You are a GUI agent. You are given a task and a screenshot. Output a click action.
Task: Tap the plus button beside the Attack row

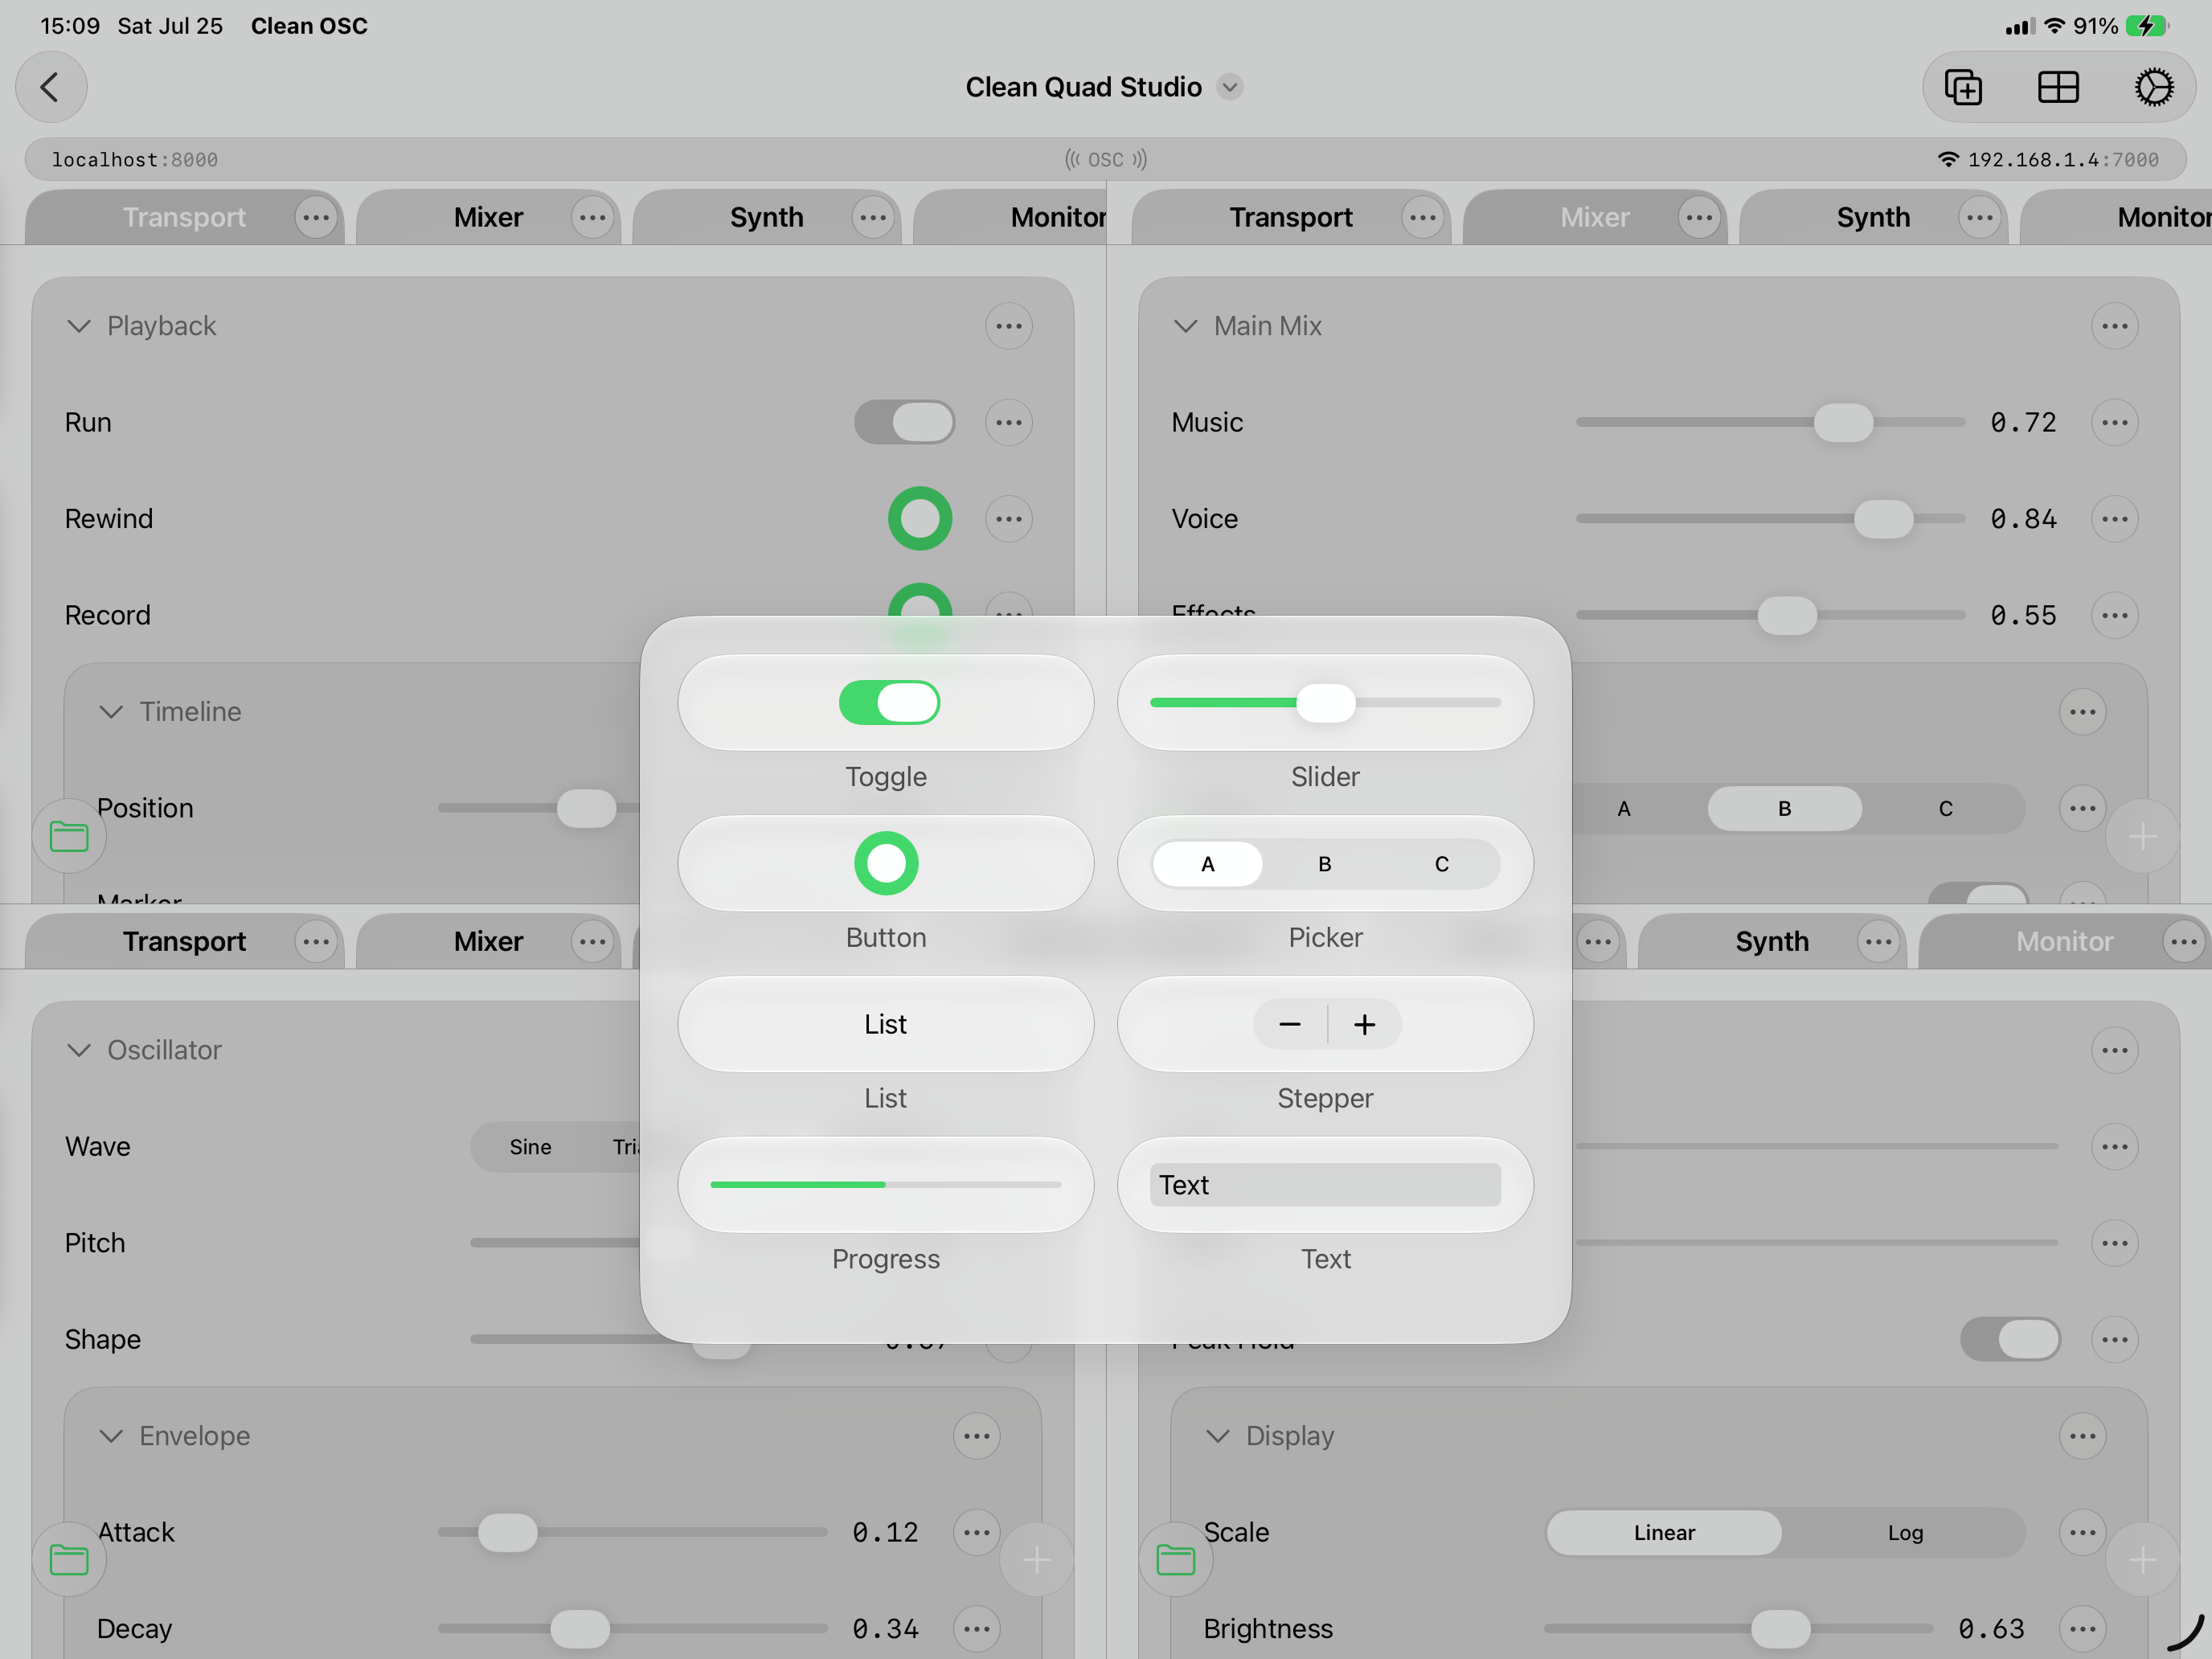[1037, 1559]
